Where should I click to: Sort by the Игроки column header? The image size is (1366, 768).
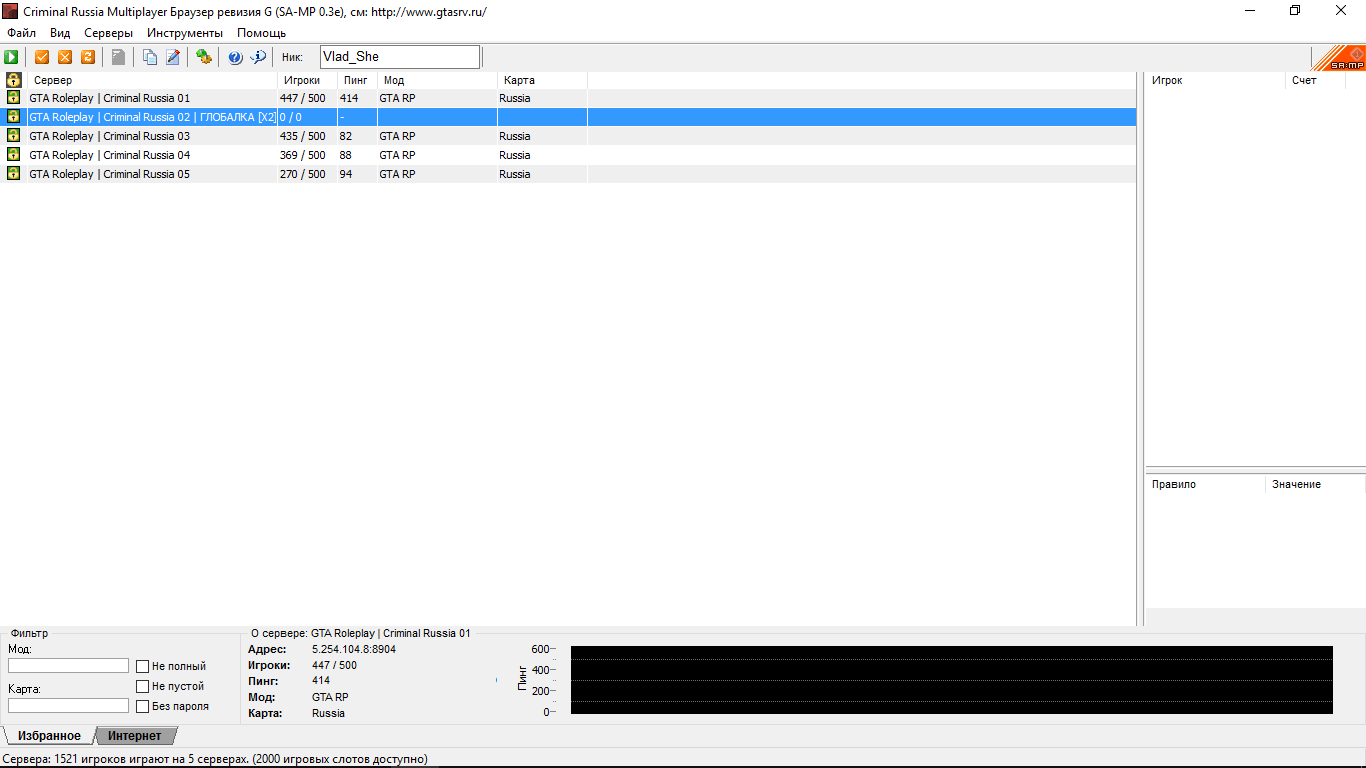click(x=307, y=80)
